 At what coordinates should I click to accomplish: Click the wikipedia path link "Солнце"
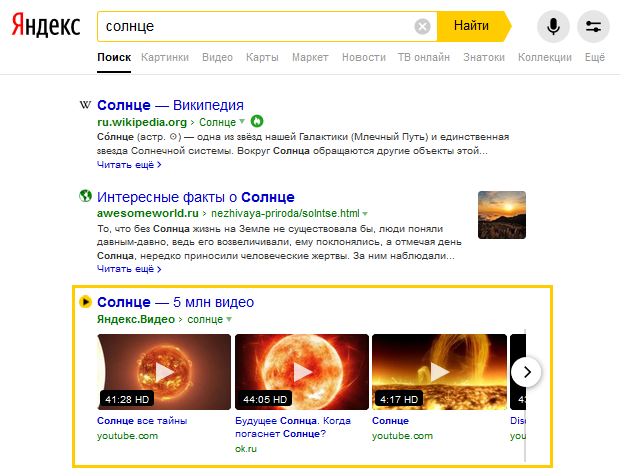pos(217,122)
